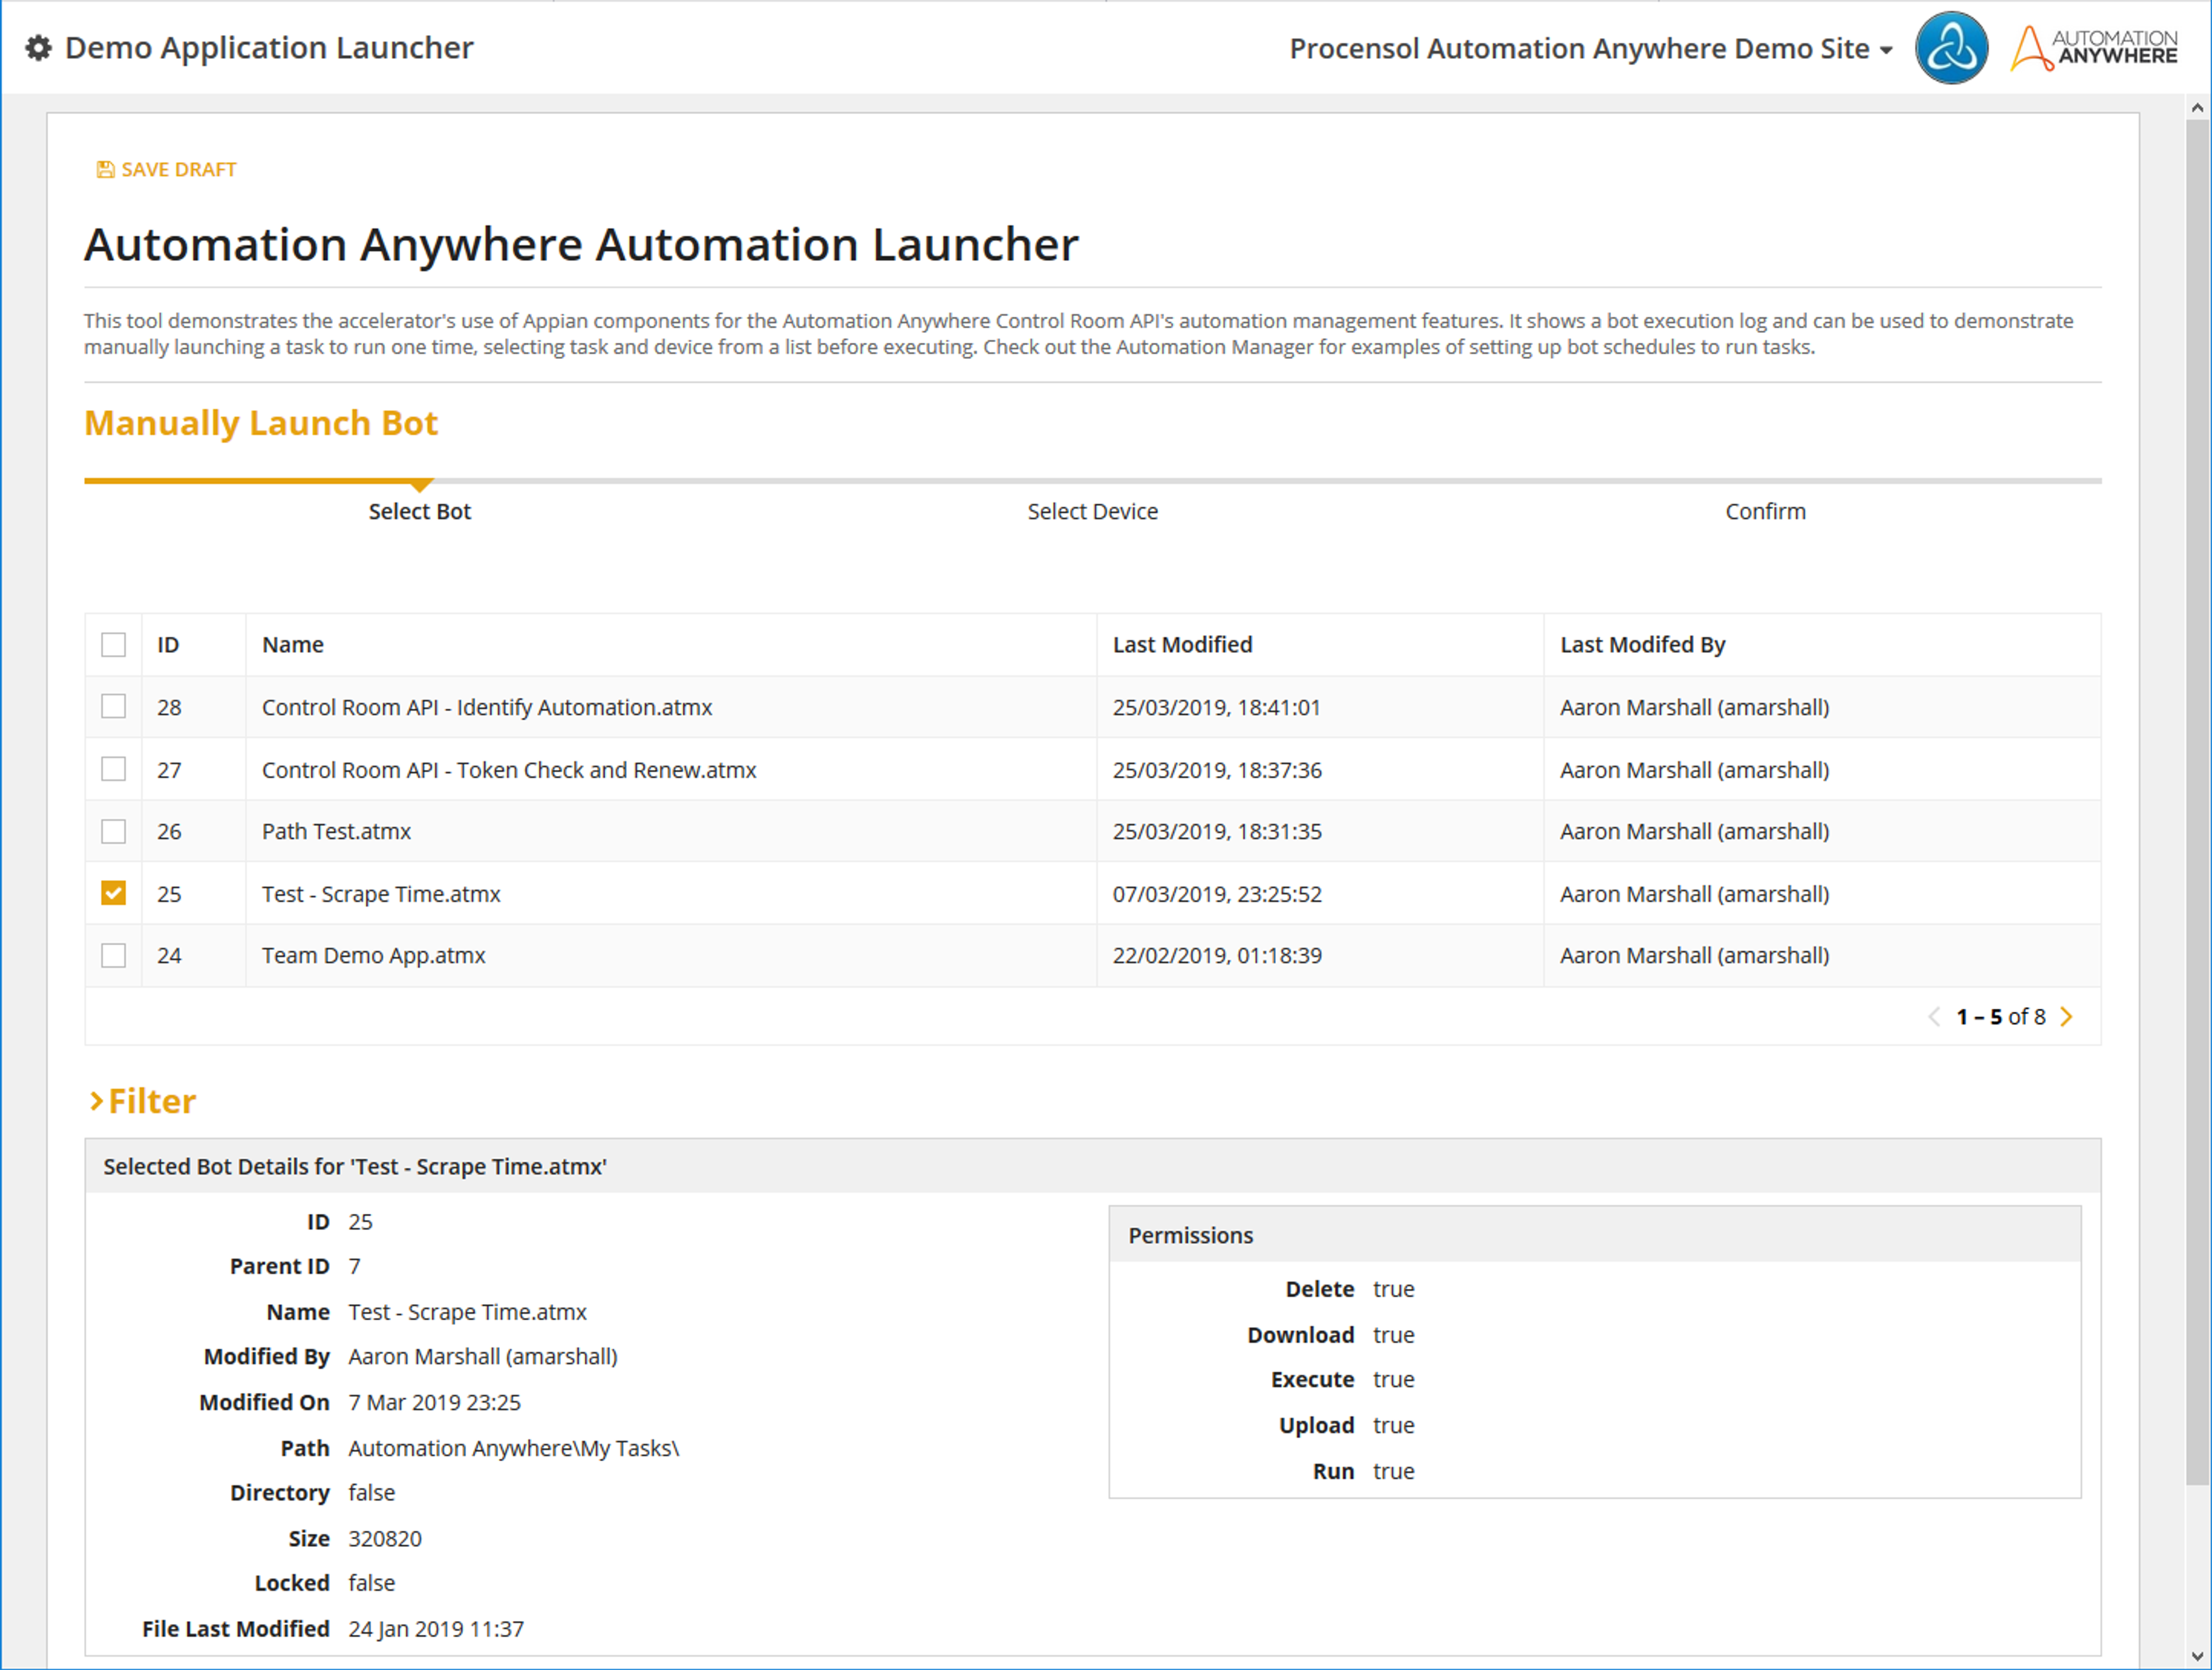Sort by Last Modified column header

coord(1183,645)
